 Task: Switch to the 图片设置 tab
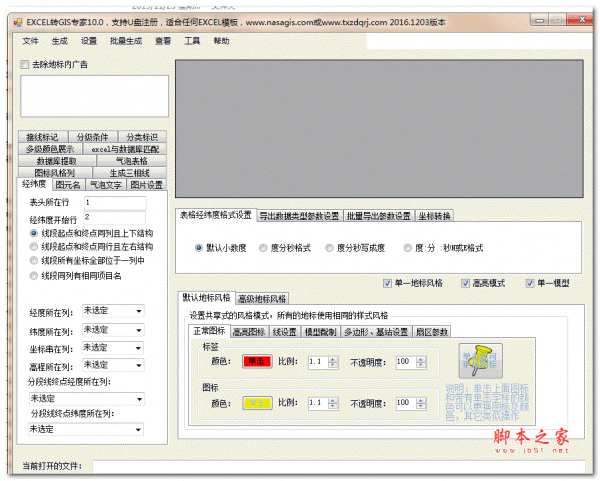[147, 185]
